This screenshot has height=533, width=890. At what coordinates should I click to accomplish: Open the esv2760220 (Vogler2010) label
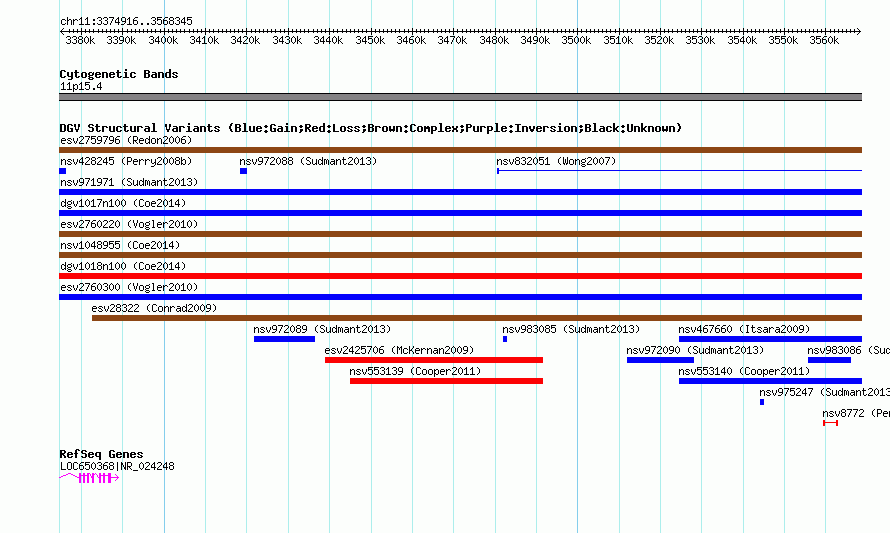point(129,224)
